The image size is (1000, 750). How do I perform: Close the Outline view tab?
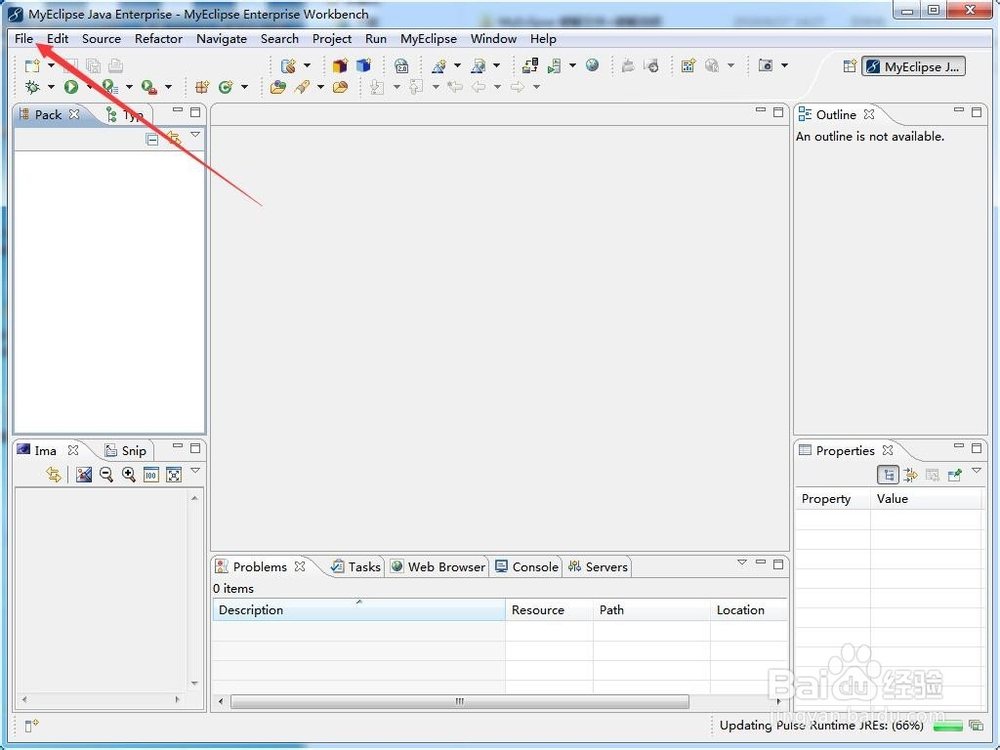(x=869, y=114)
